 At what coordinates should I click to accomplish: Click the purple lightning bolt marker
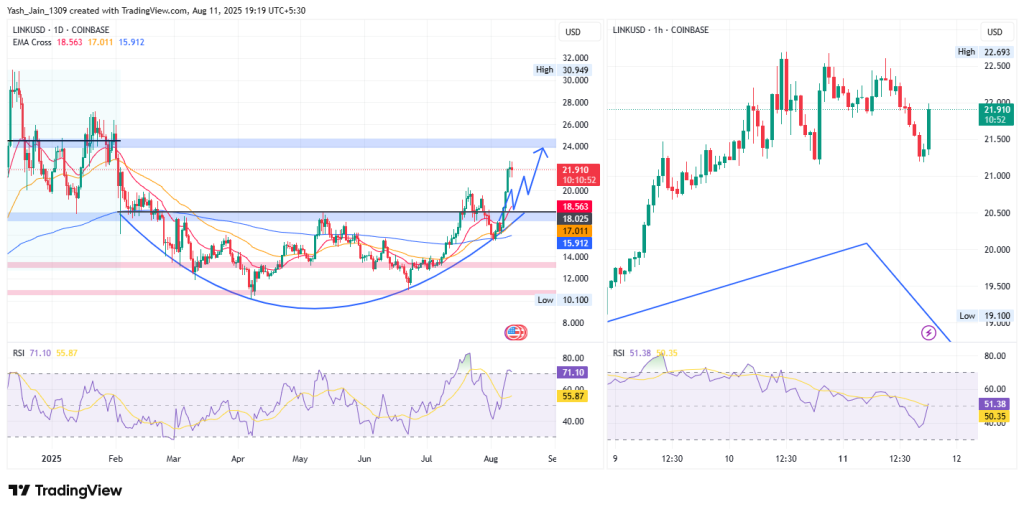(927, 333)
